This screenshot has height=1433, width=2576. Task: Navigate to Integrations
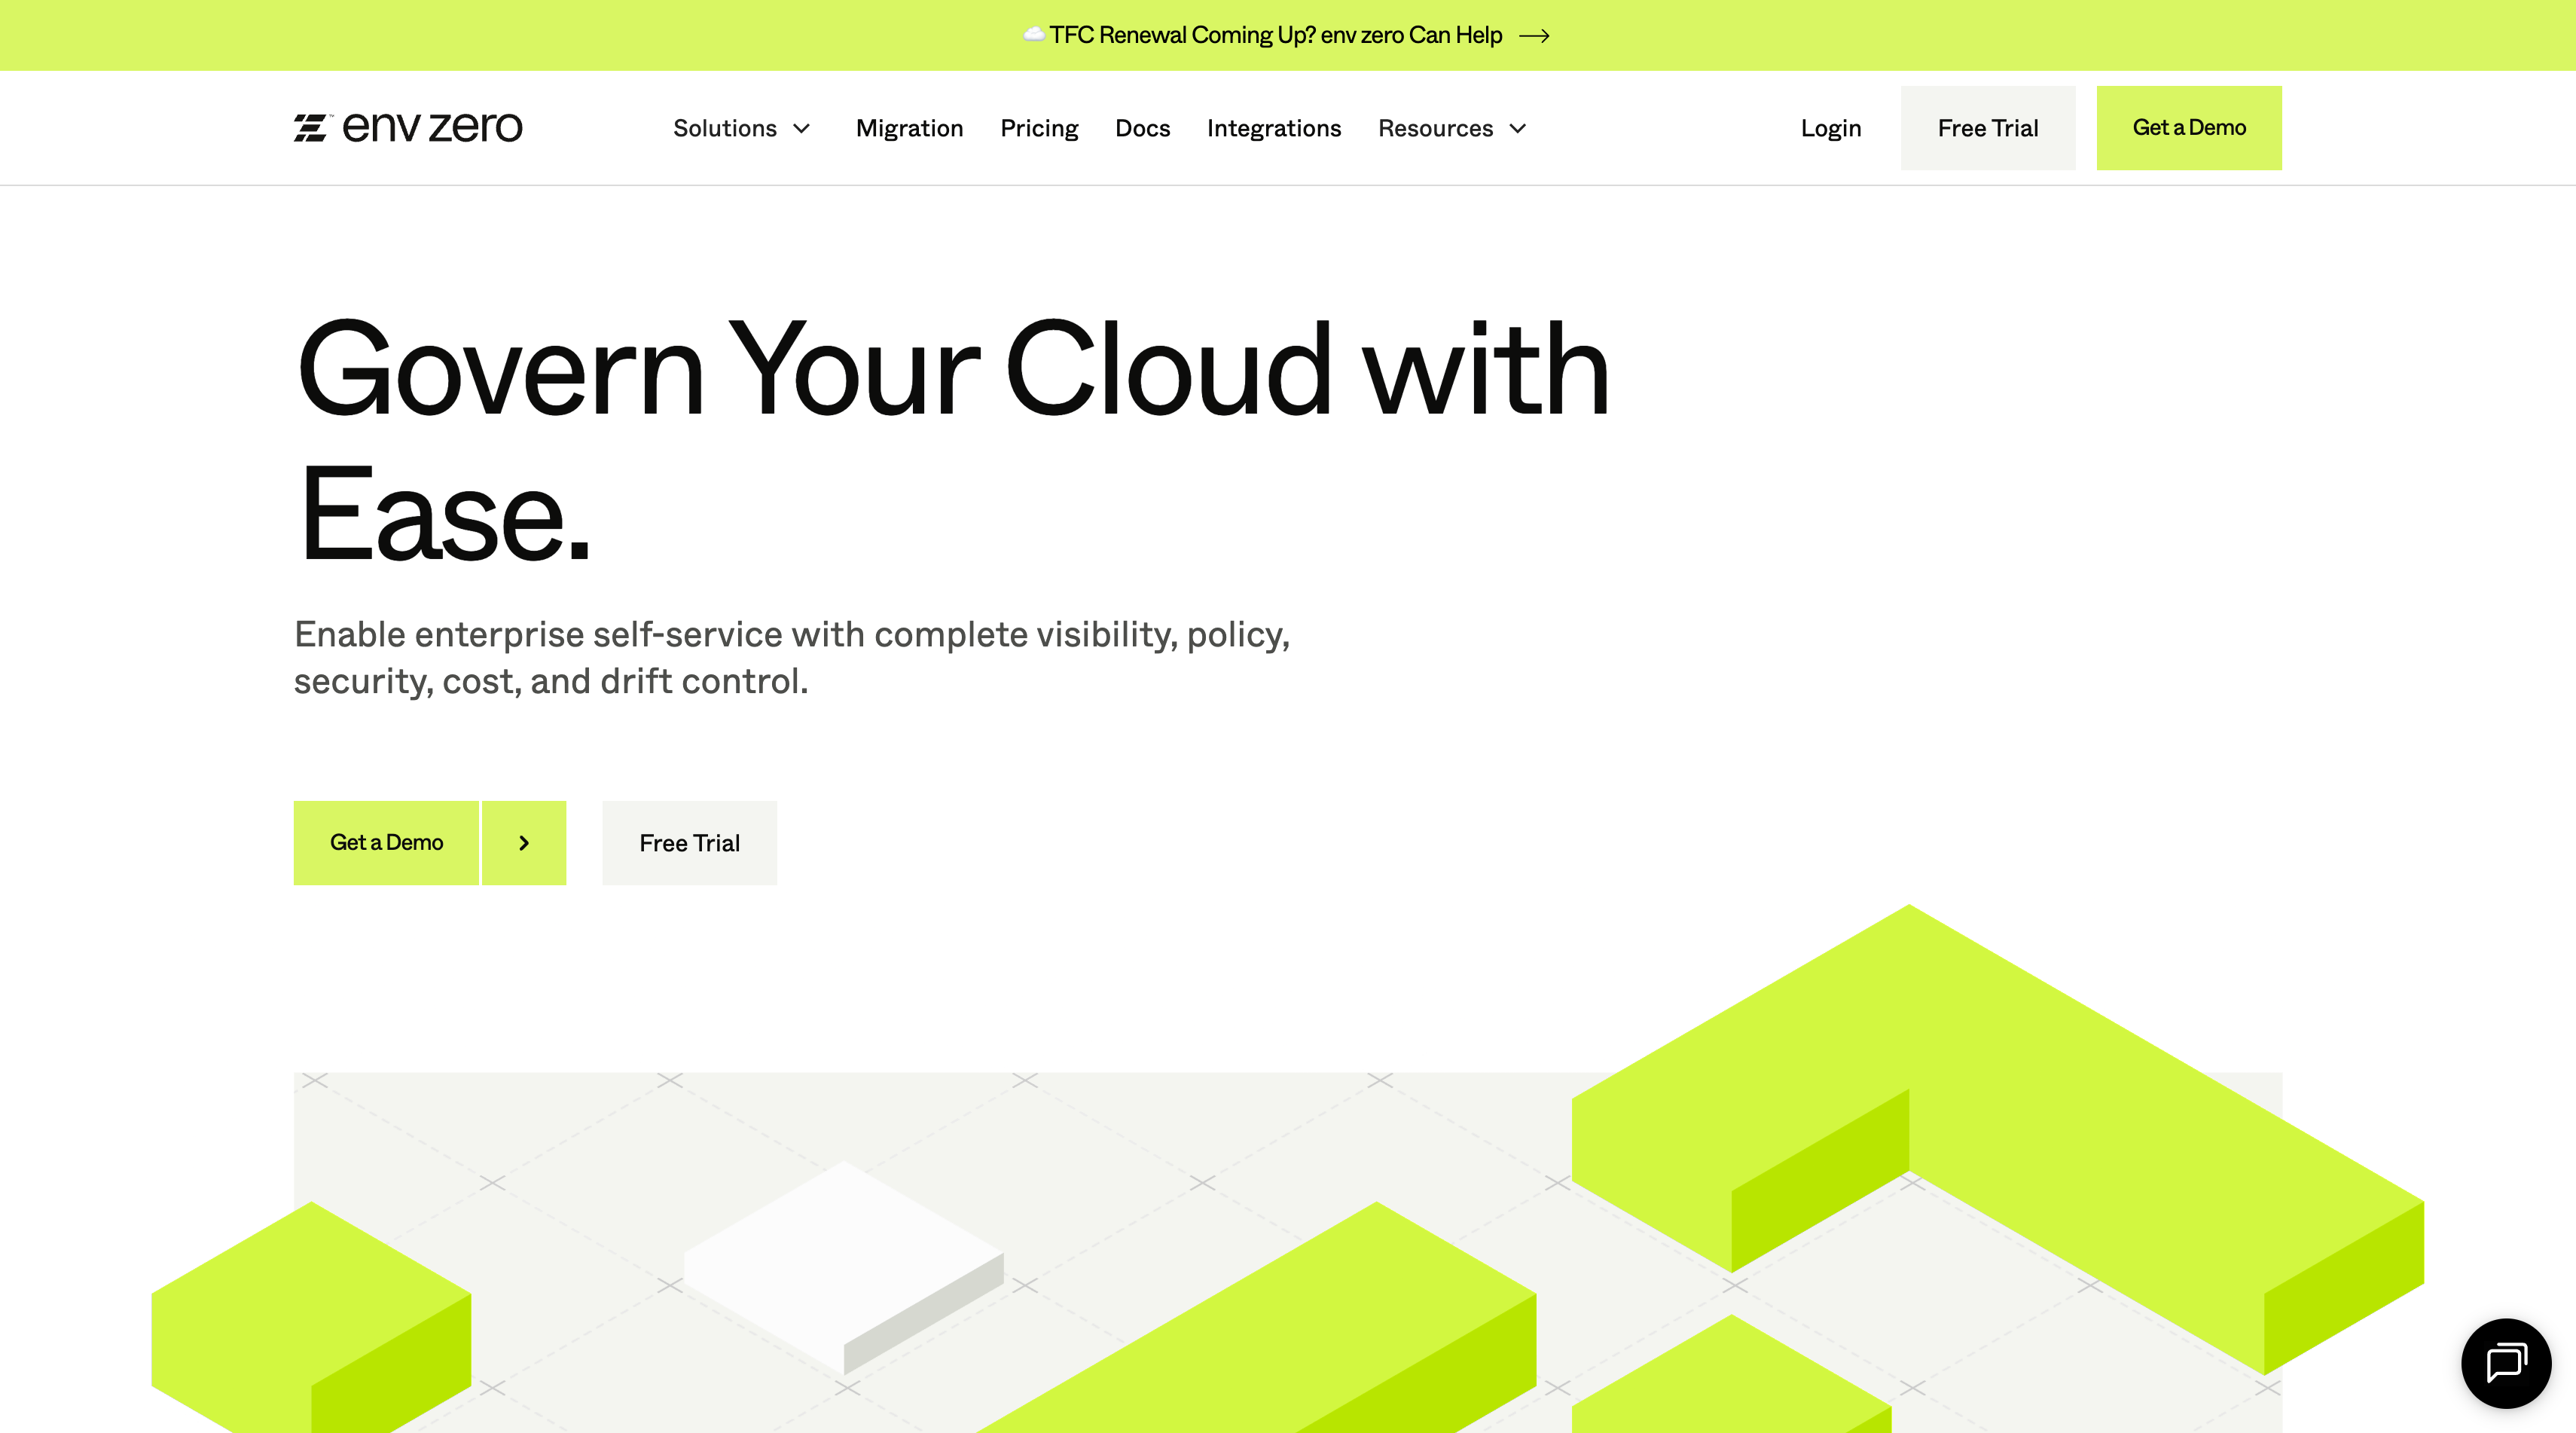click(1273, 128)
